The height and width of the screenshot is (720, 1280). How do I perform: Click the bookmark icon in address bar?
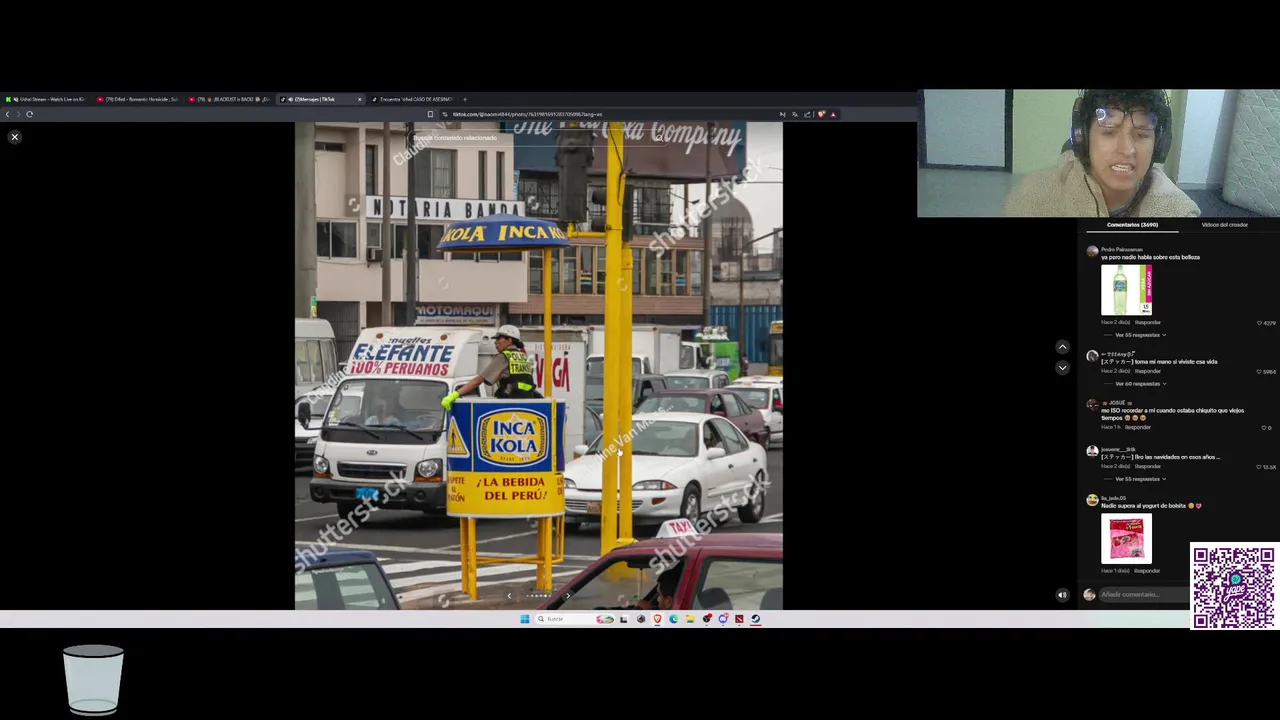click(x=430, y=114)
